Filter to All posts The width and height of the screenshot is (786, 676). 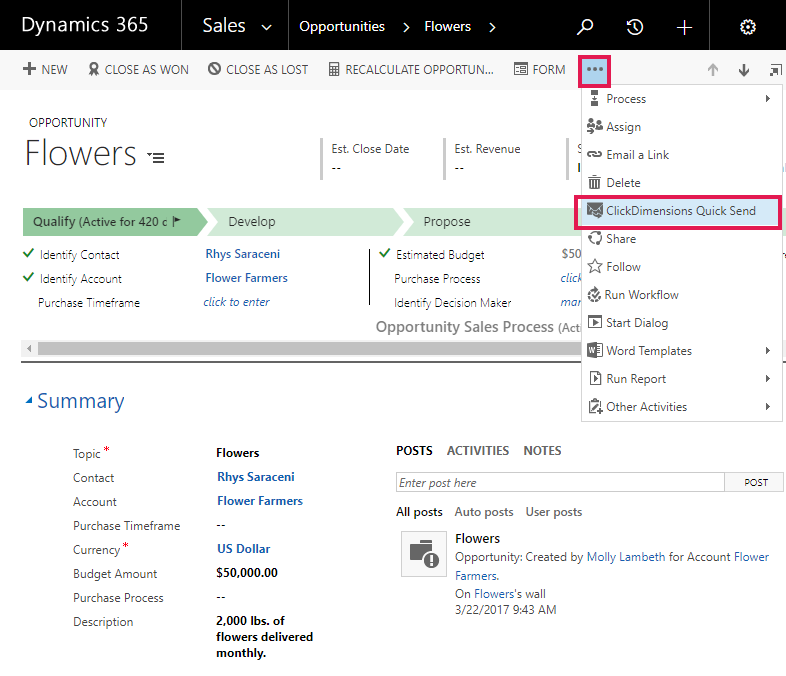(x=419, y=512)
